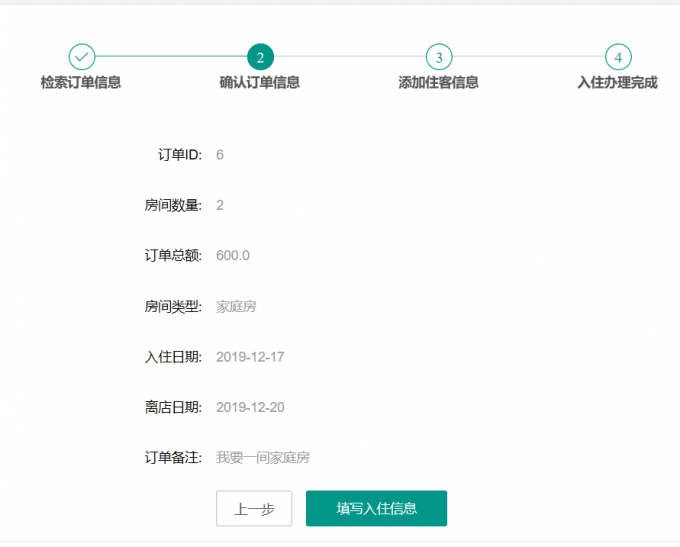Click the 订单ID label
680x547 pixels.
pyautogui.click(x=180, y=155)
